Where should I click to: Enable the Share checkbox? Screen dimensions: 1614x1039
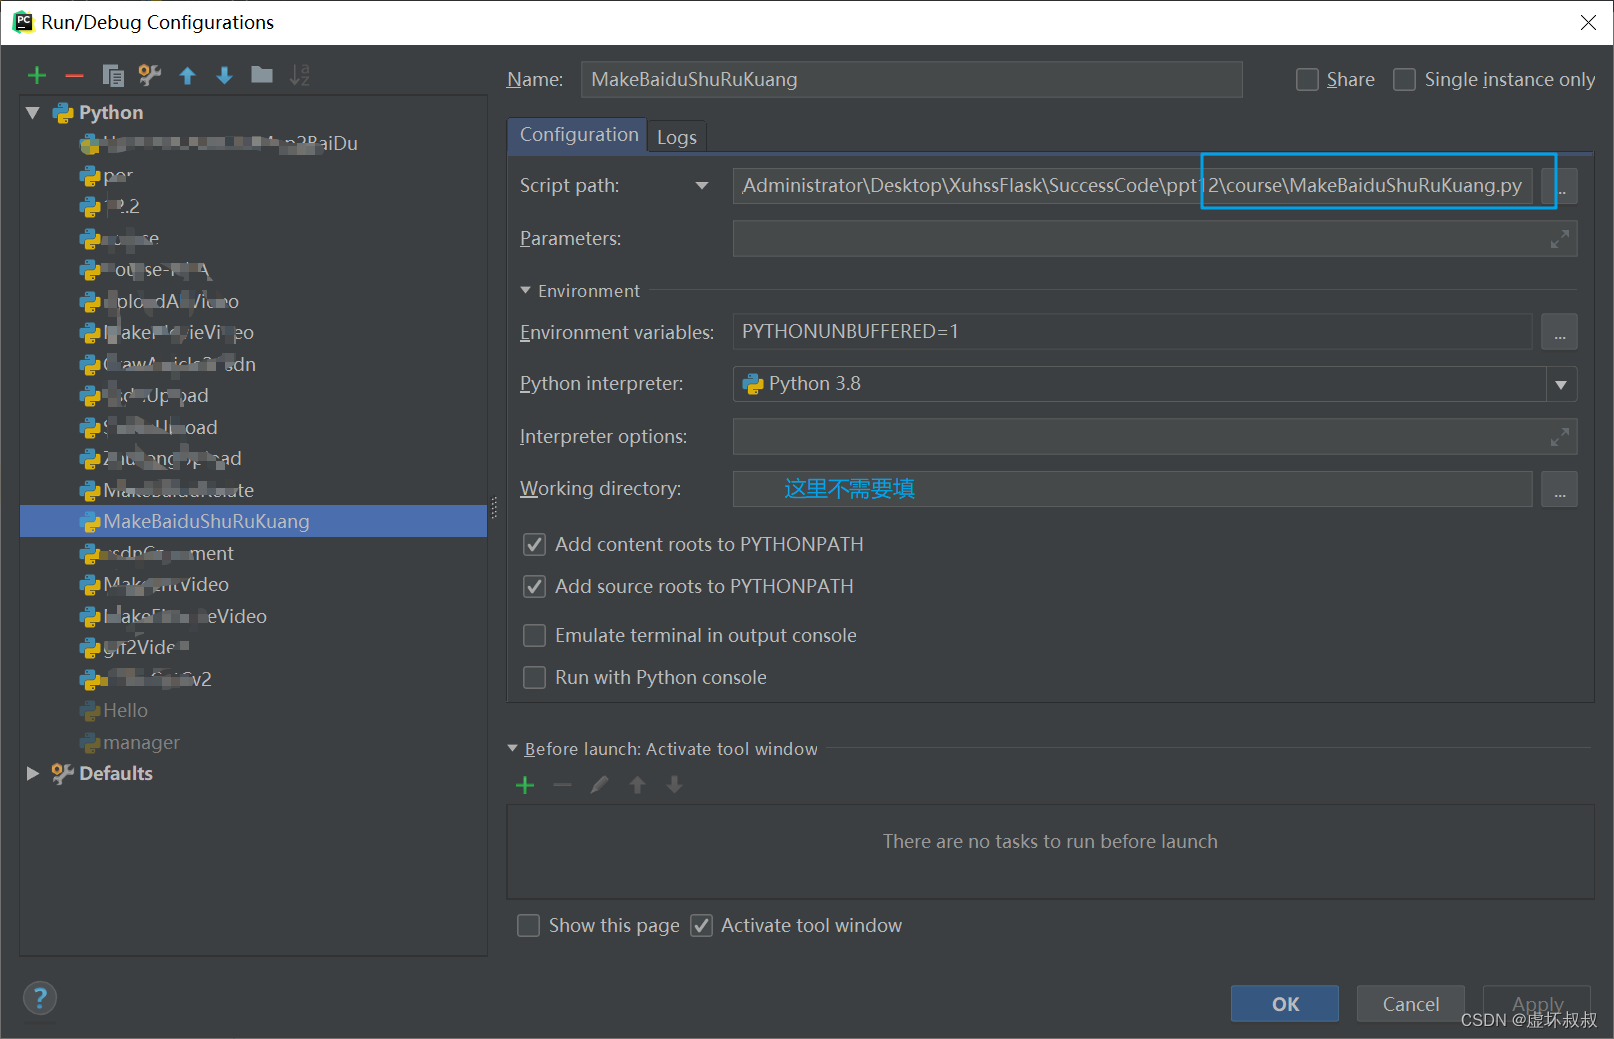(1307, 79)
